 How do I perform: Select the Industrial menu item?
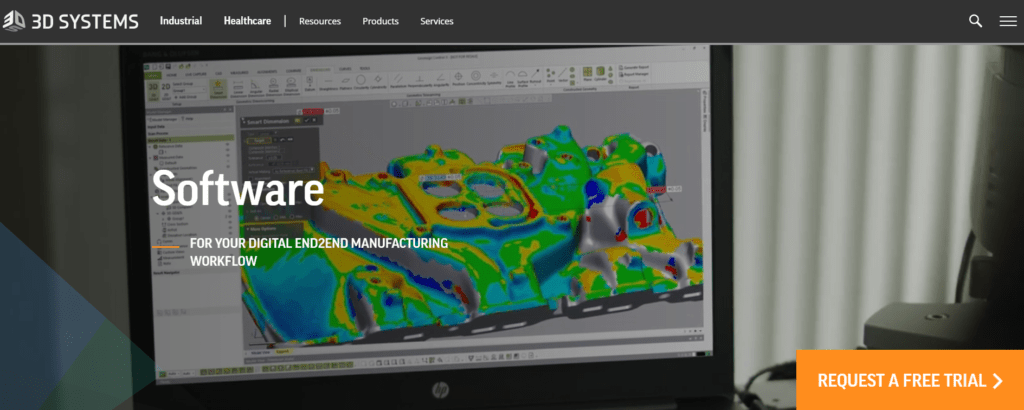coord(180,21)
